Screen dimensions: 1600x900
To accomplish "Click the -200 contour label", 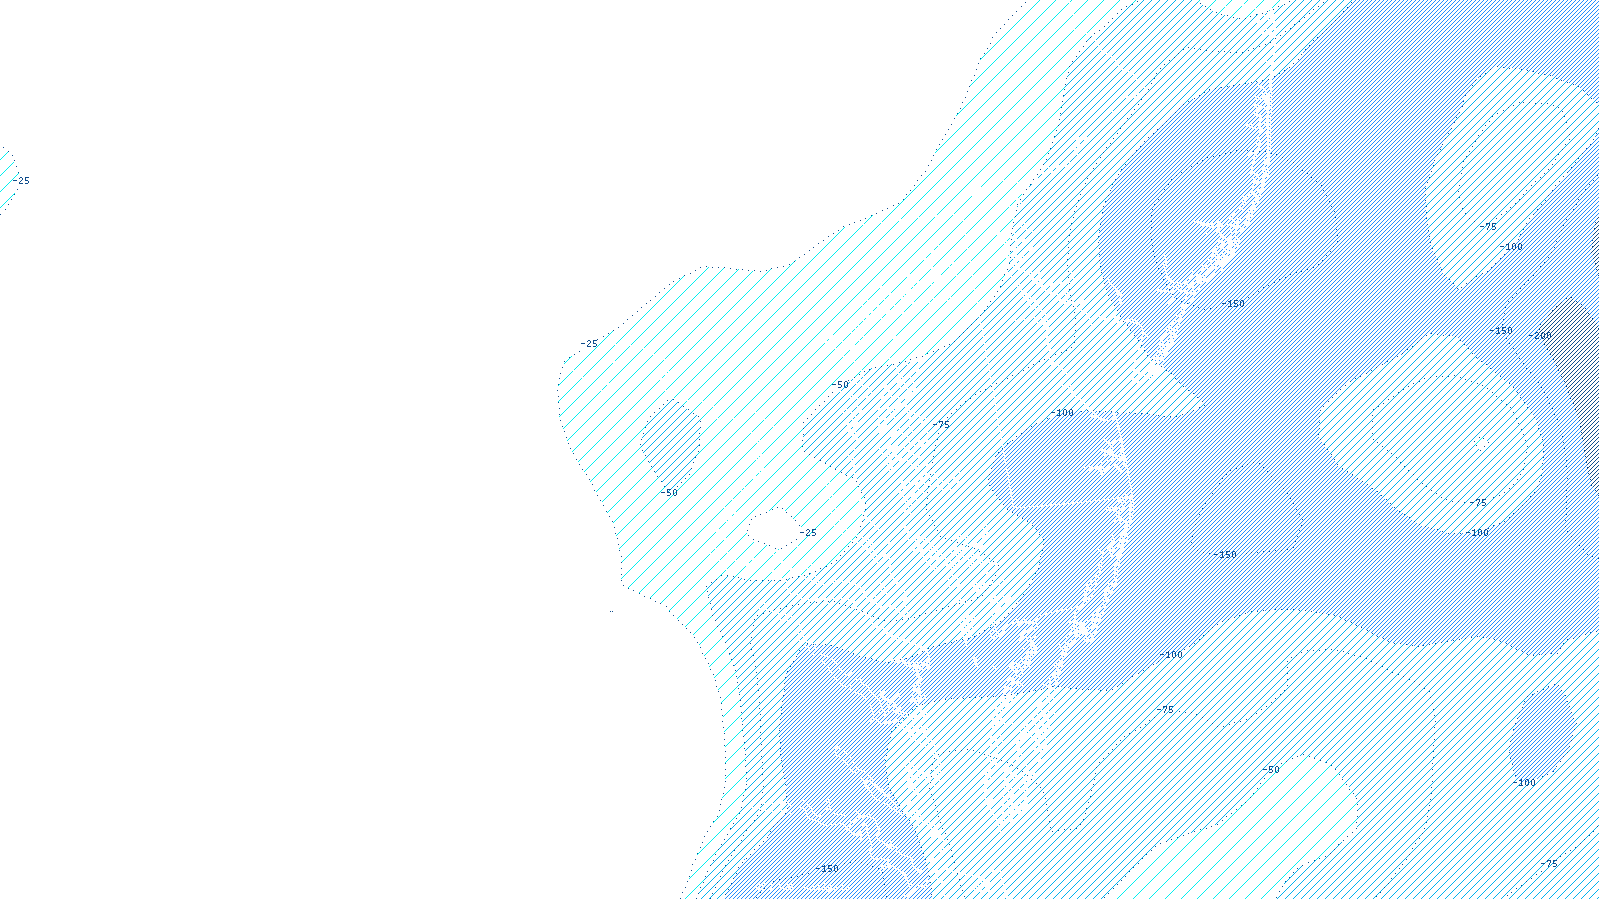I will click(1541, 335).
